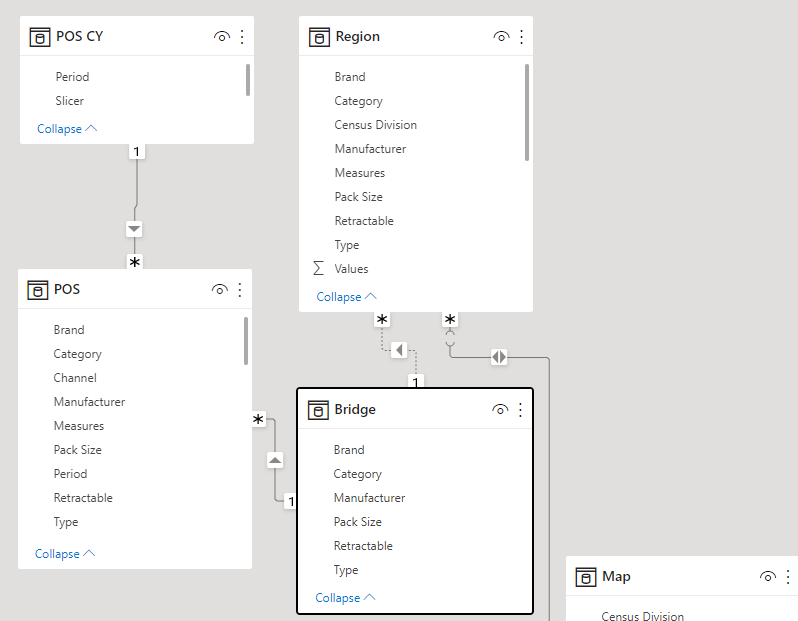Select Census Division field in Map table

tap(642, 615)
